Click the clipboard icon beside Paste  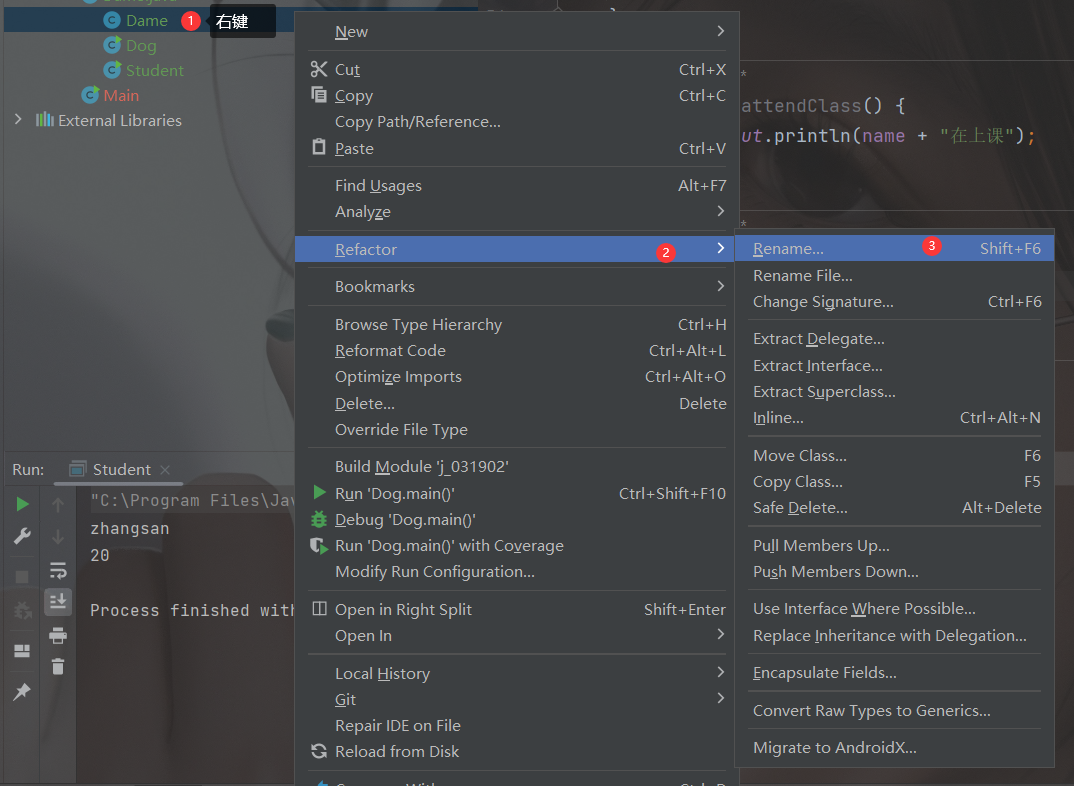click(319, 147)
